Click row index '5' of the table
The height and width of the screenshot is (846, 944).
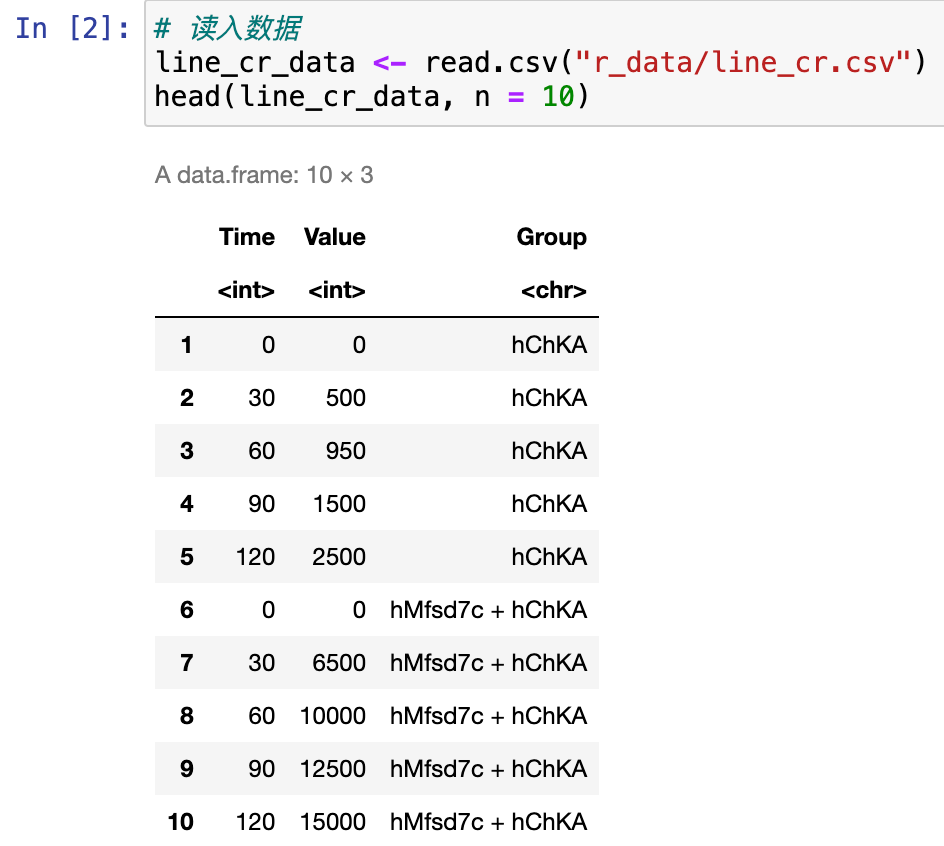pyautogui.click(x=187, y=557)
